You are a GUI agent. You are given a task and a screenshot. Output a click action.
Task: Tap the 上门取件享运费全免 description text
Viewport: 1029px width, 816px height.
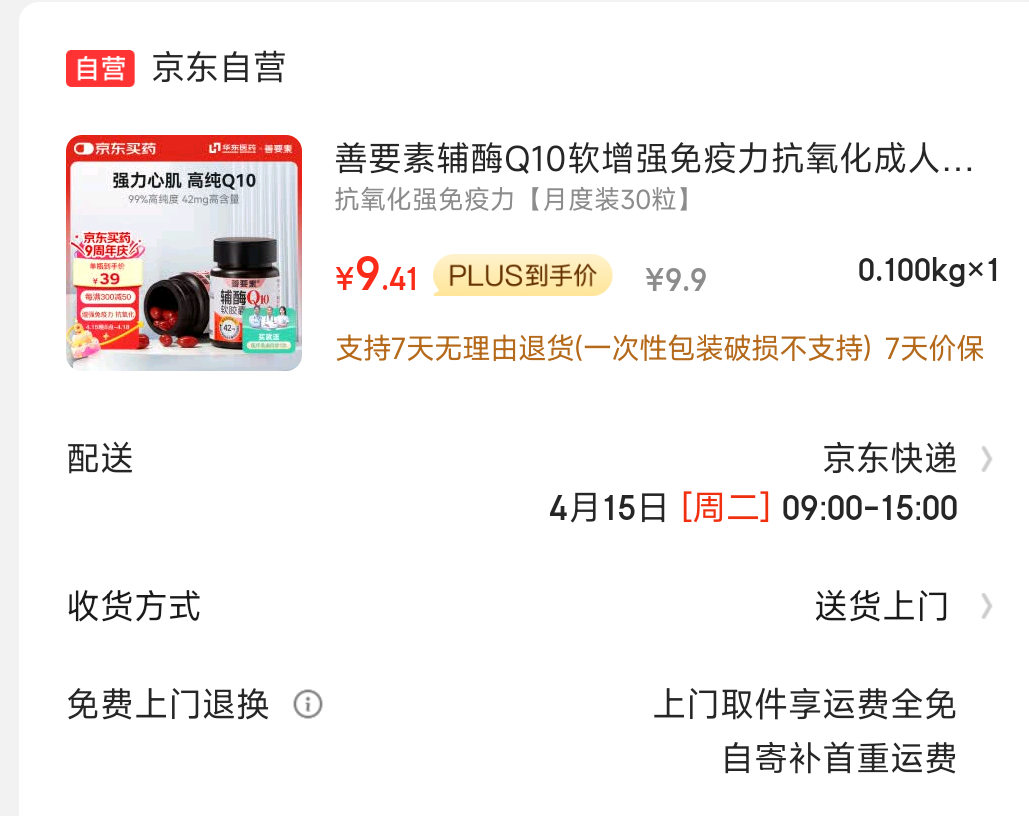pos(805,704)
